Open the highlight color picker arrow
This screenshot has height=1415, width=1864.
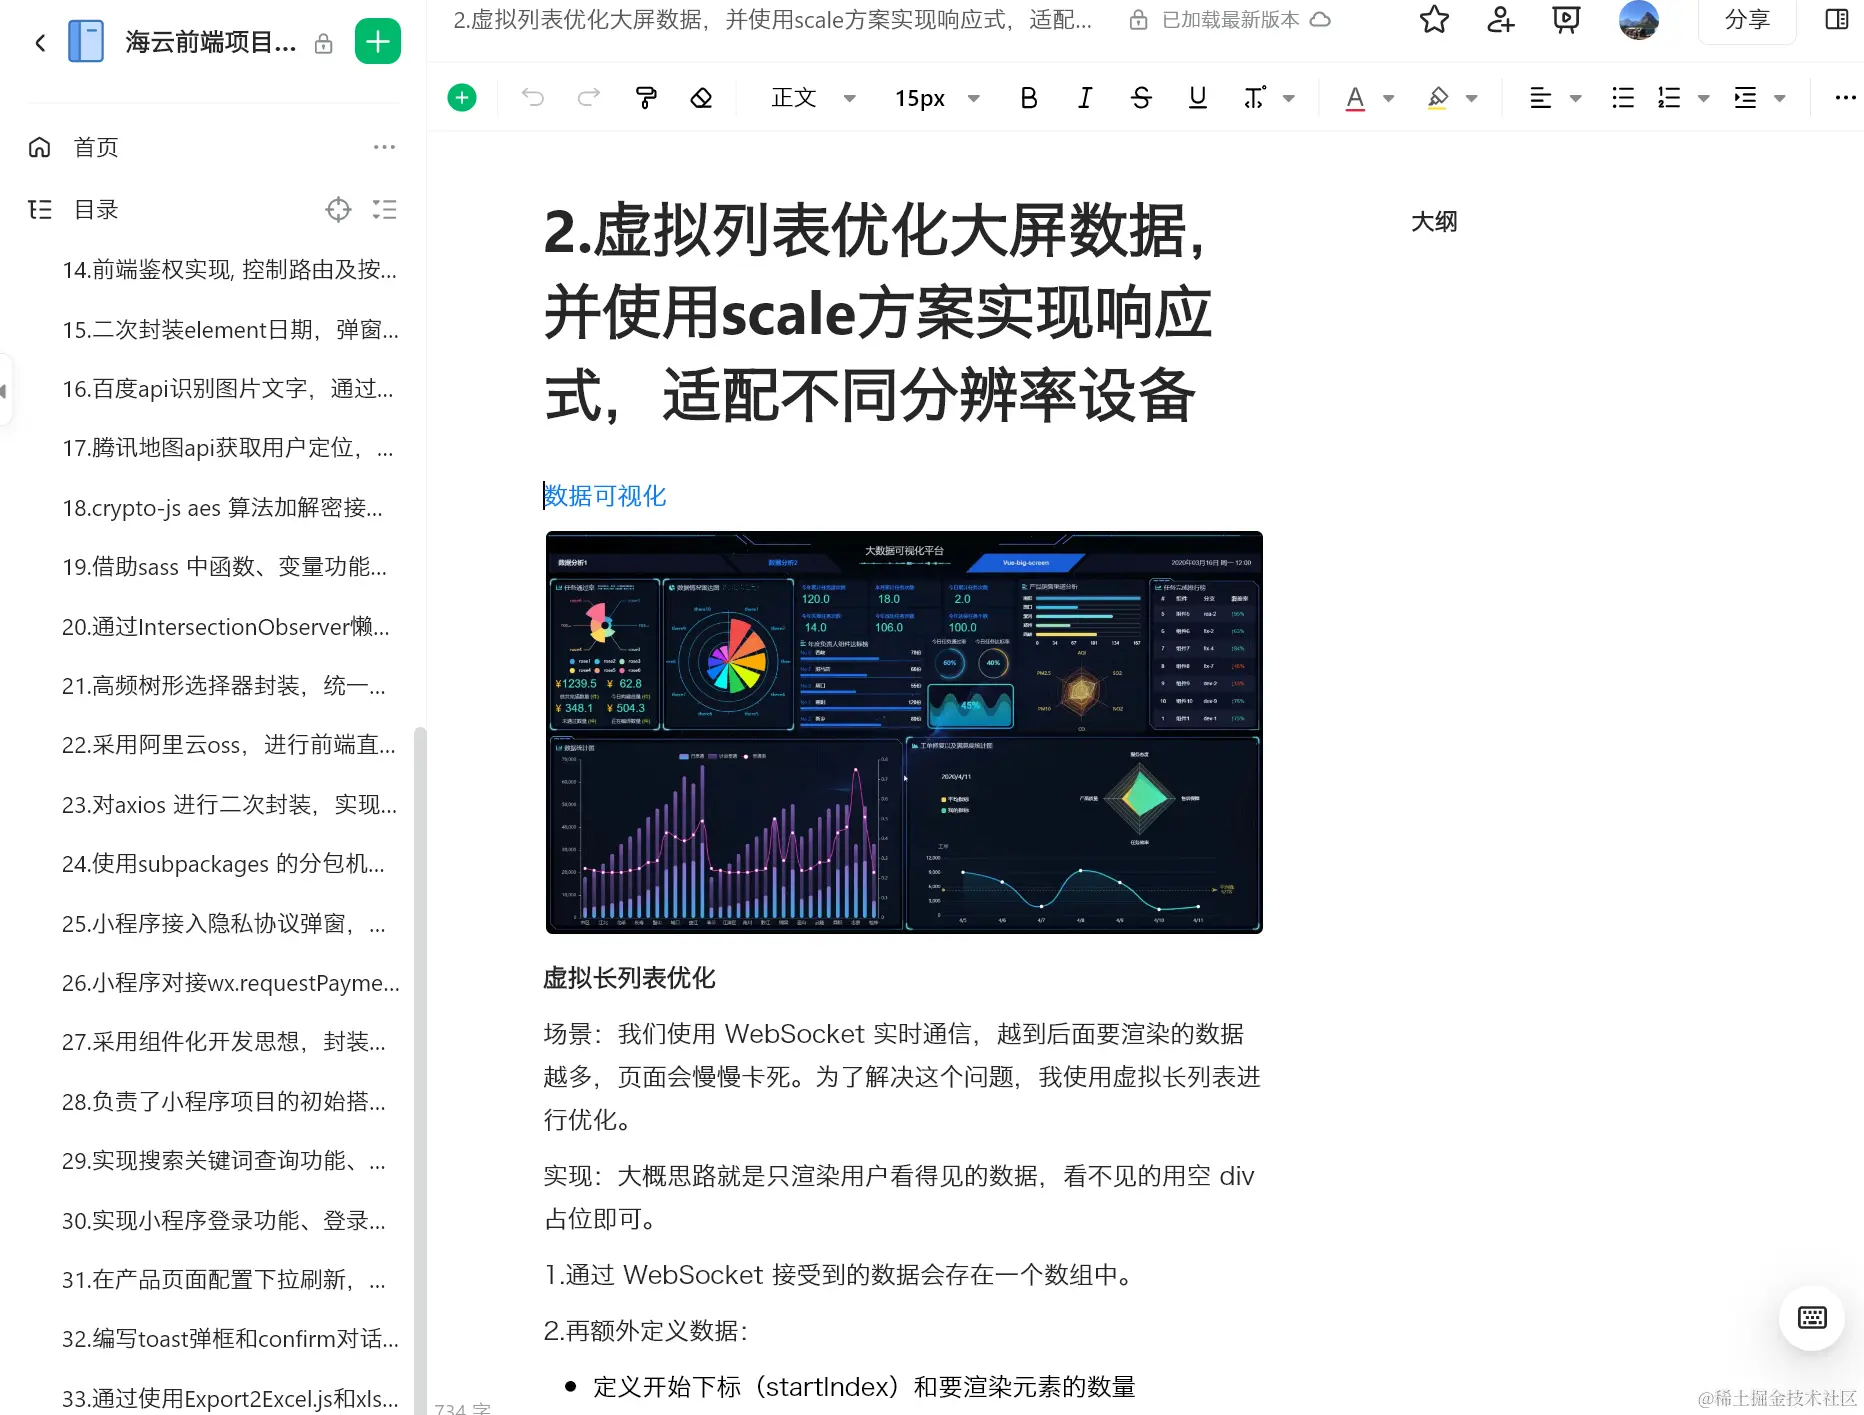point(1472,98)
